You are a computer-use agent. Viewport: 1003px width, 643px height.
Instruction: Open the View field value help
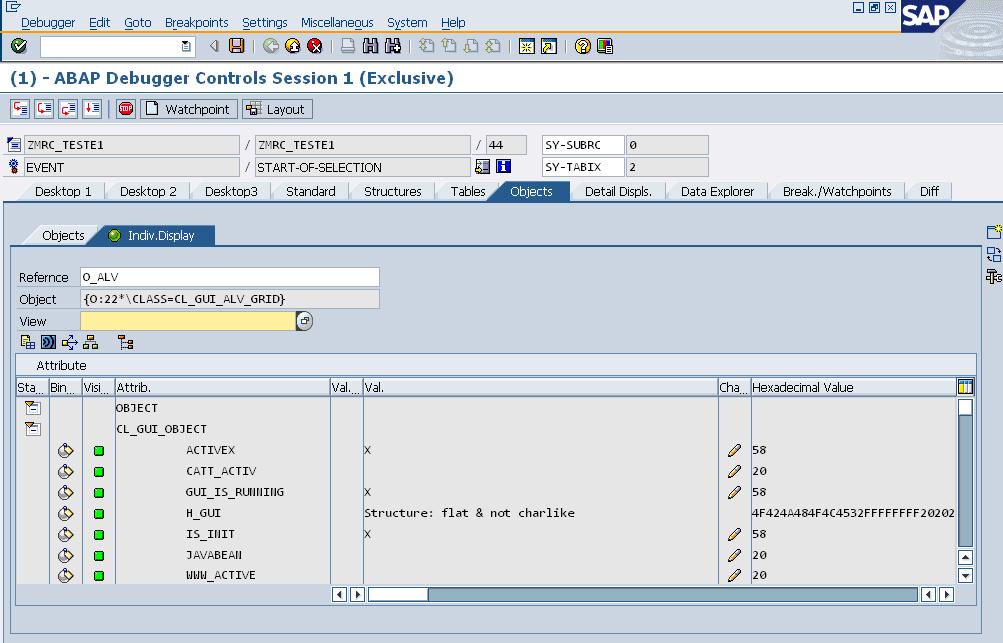pyautogui.click(x=305, y=321)
